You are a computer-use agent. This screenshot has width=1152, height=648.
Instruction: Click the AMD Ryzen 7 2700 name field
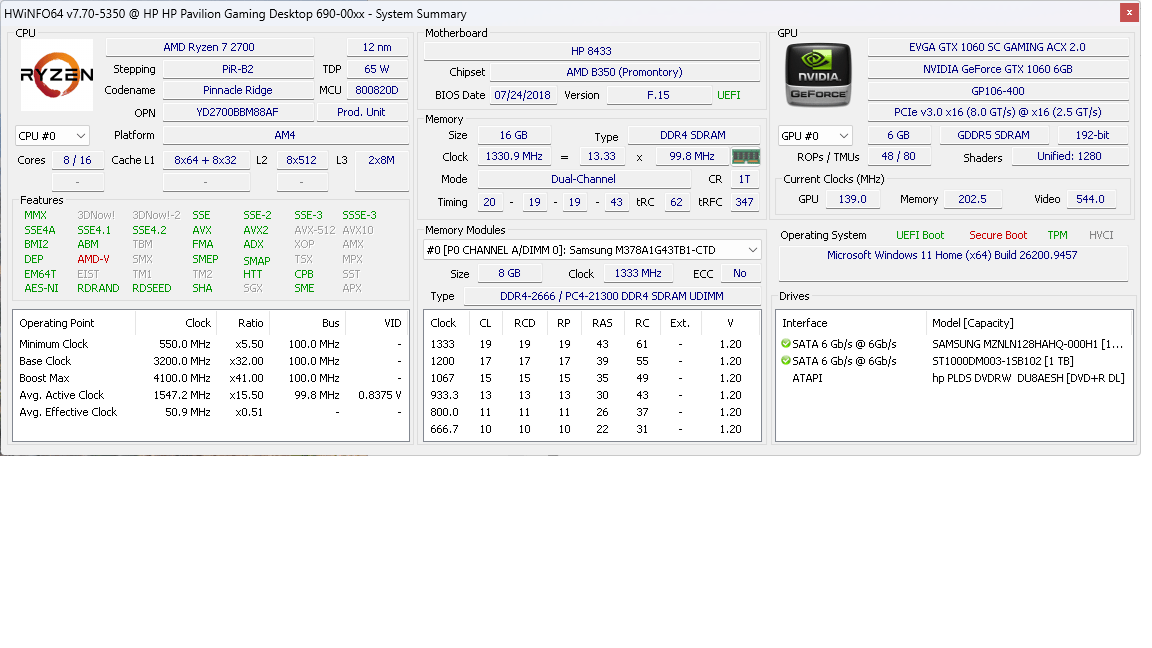[209, 47]
